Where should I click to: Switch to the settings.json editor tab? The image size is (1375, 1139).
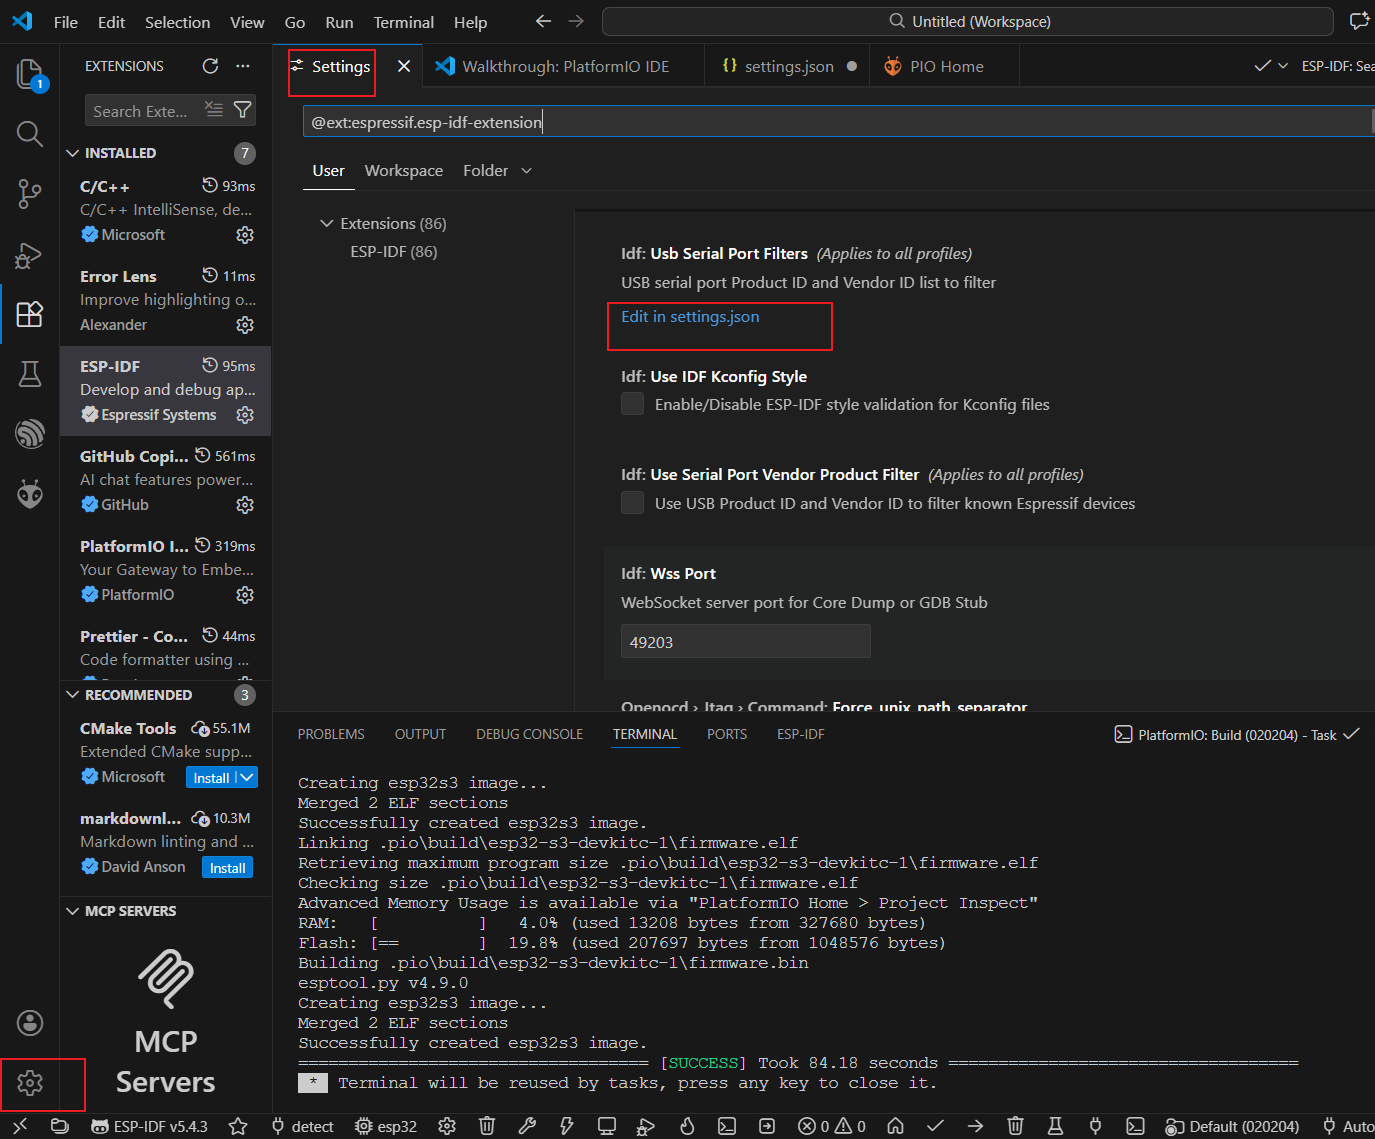[x=789, y=66]
